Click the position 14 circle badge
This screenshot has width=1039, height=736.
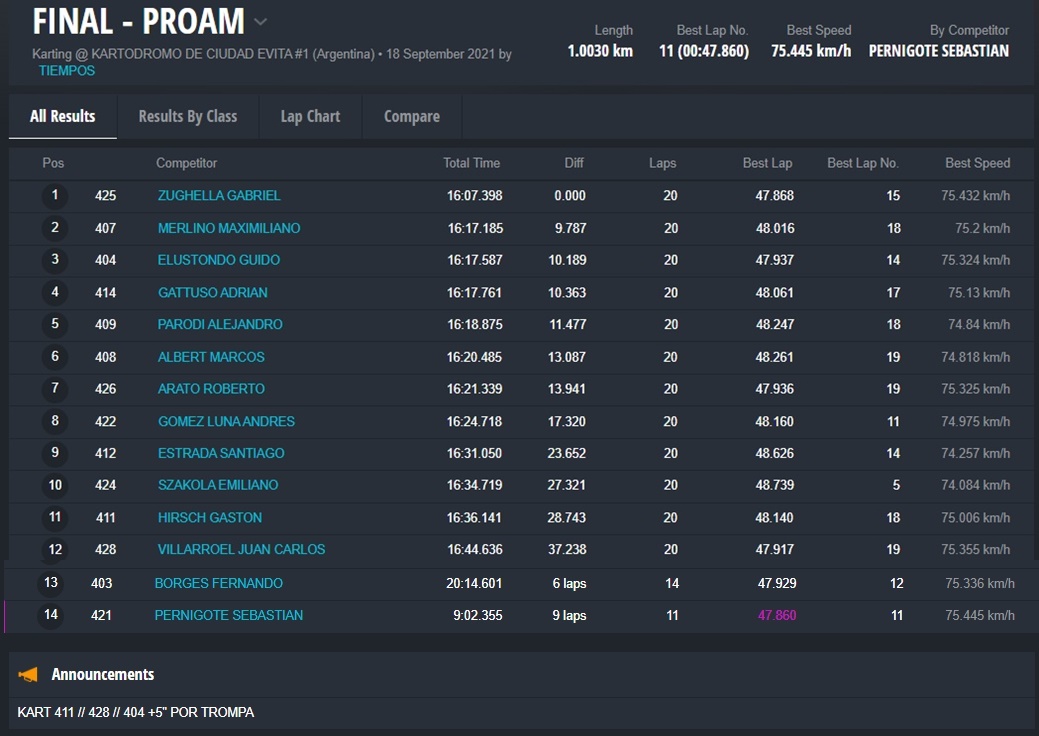[50, 616]
